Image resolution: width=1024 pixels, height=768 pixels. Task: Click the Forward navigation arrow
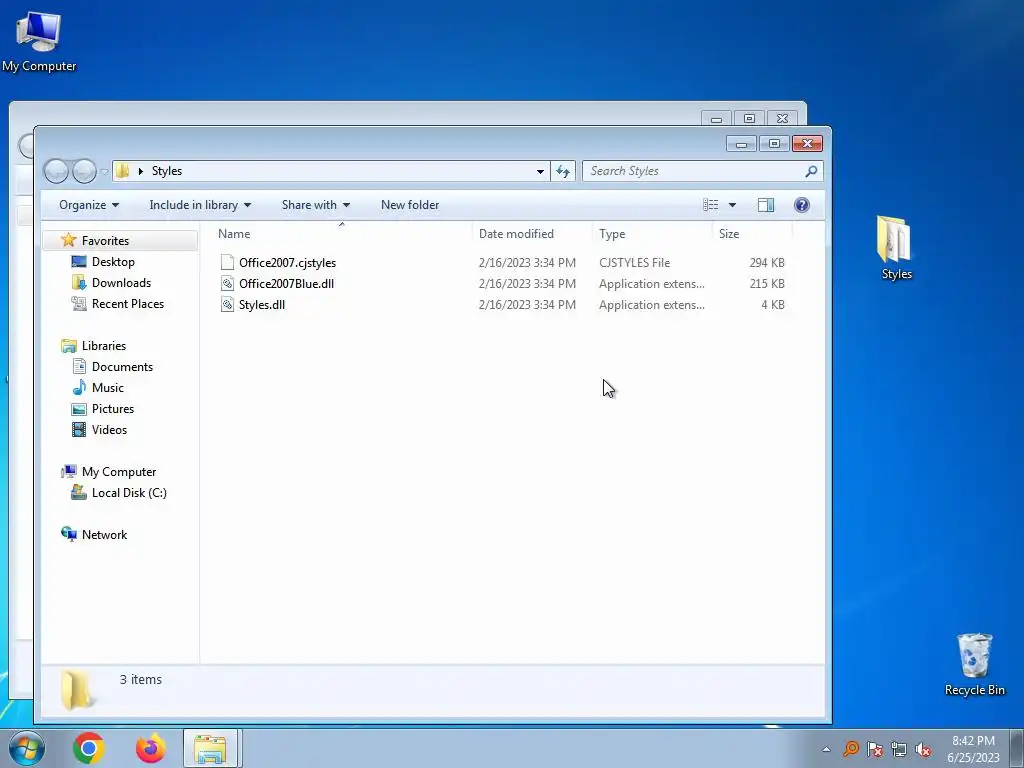coord(84,171)
